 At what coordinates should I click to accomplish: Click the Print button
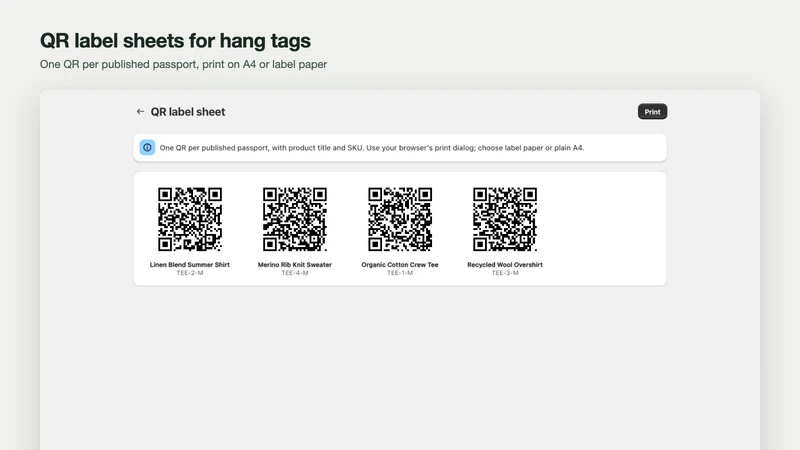(x=652, y=112)
